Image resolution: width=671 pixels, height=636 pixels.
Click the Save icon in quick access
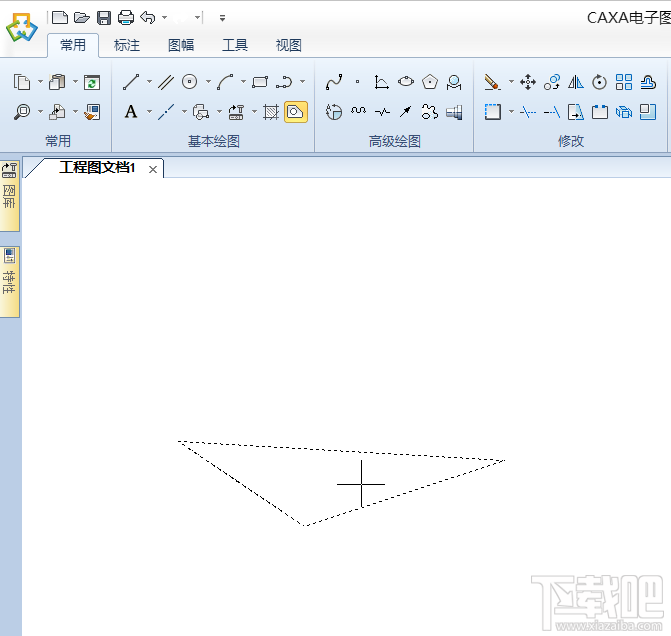(104, 17)
